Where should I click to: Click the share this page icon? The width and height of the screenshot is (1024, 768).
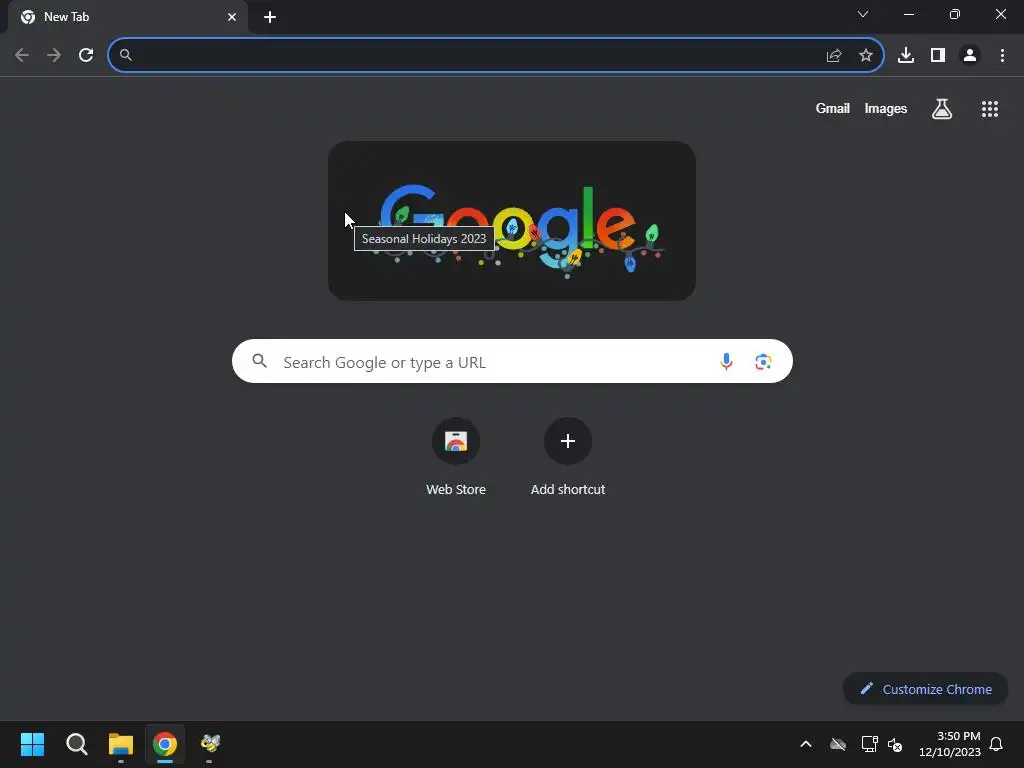[x=834, y=56]
